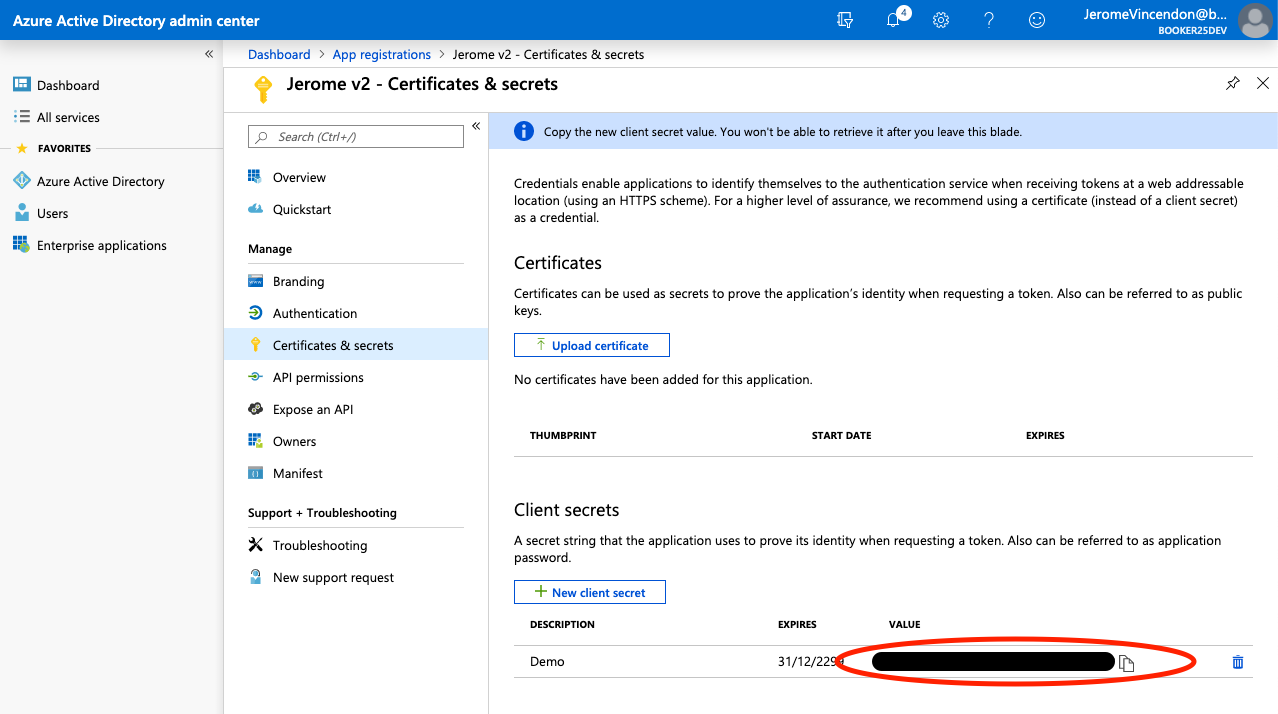This screenshot has width=1278, height=714.
Task: Delete the Demo client secret
Action: 1238,662
